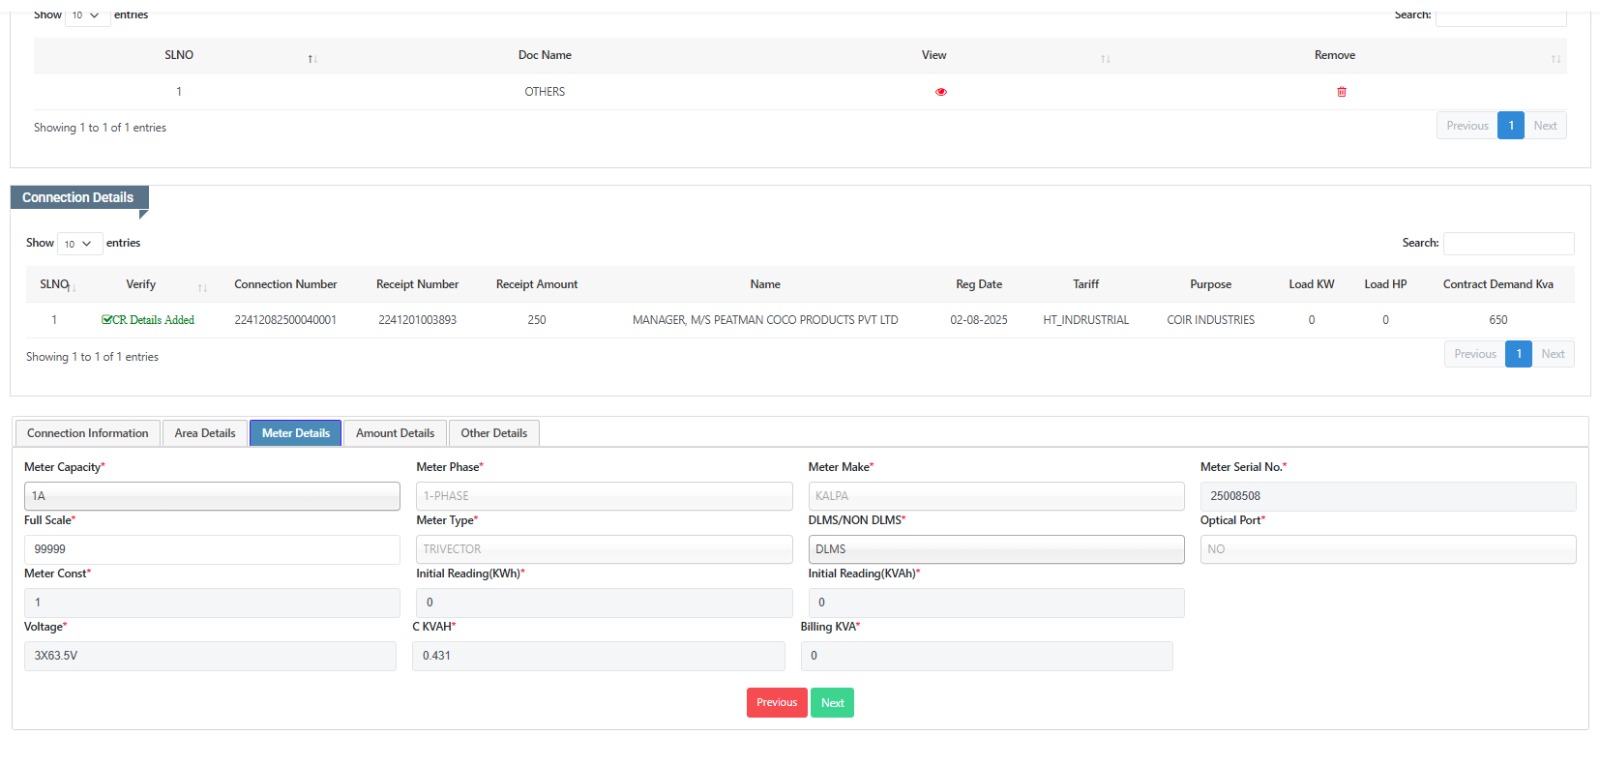This screenshot has width=1600, height=765.
Task: Select the Amount Details tab
Action: coord(395,433)
